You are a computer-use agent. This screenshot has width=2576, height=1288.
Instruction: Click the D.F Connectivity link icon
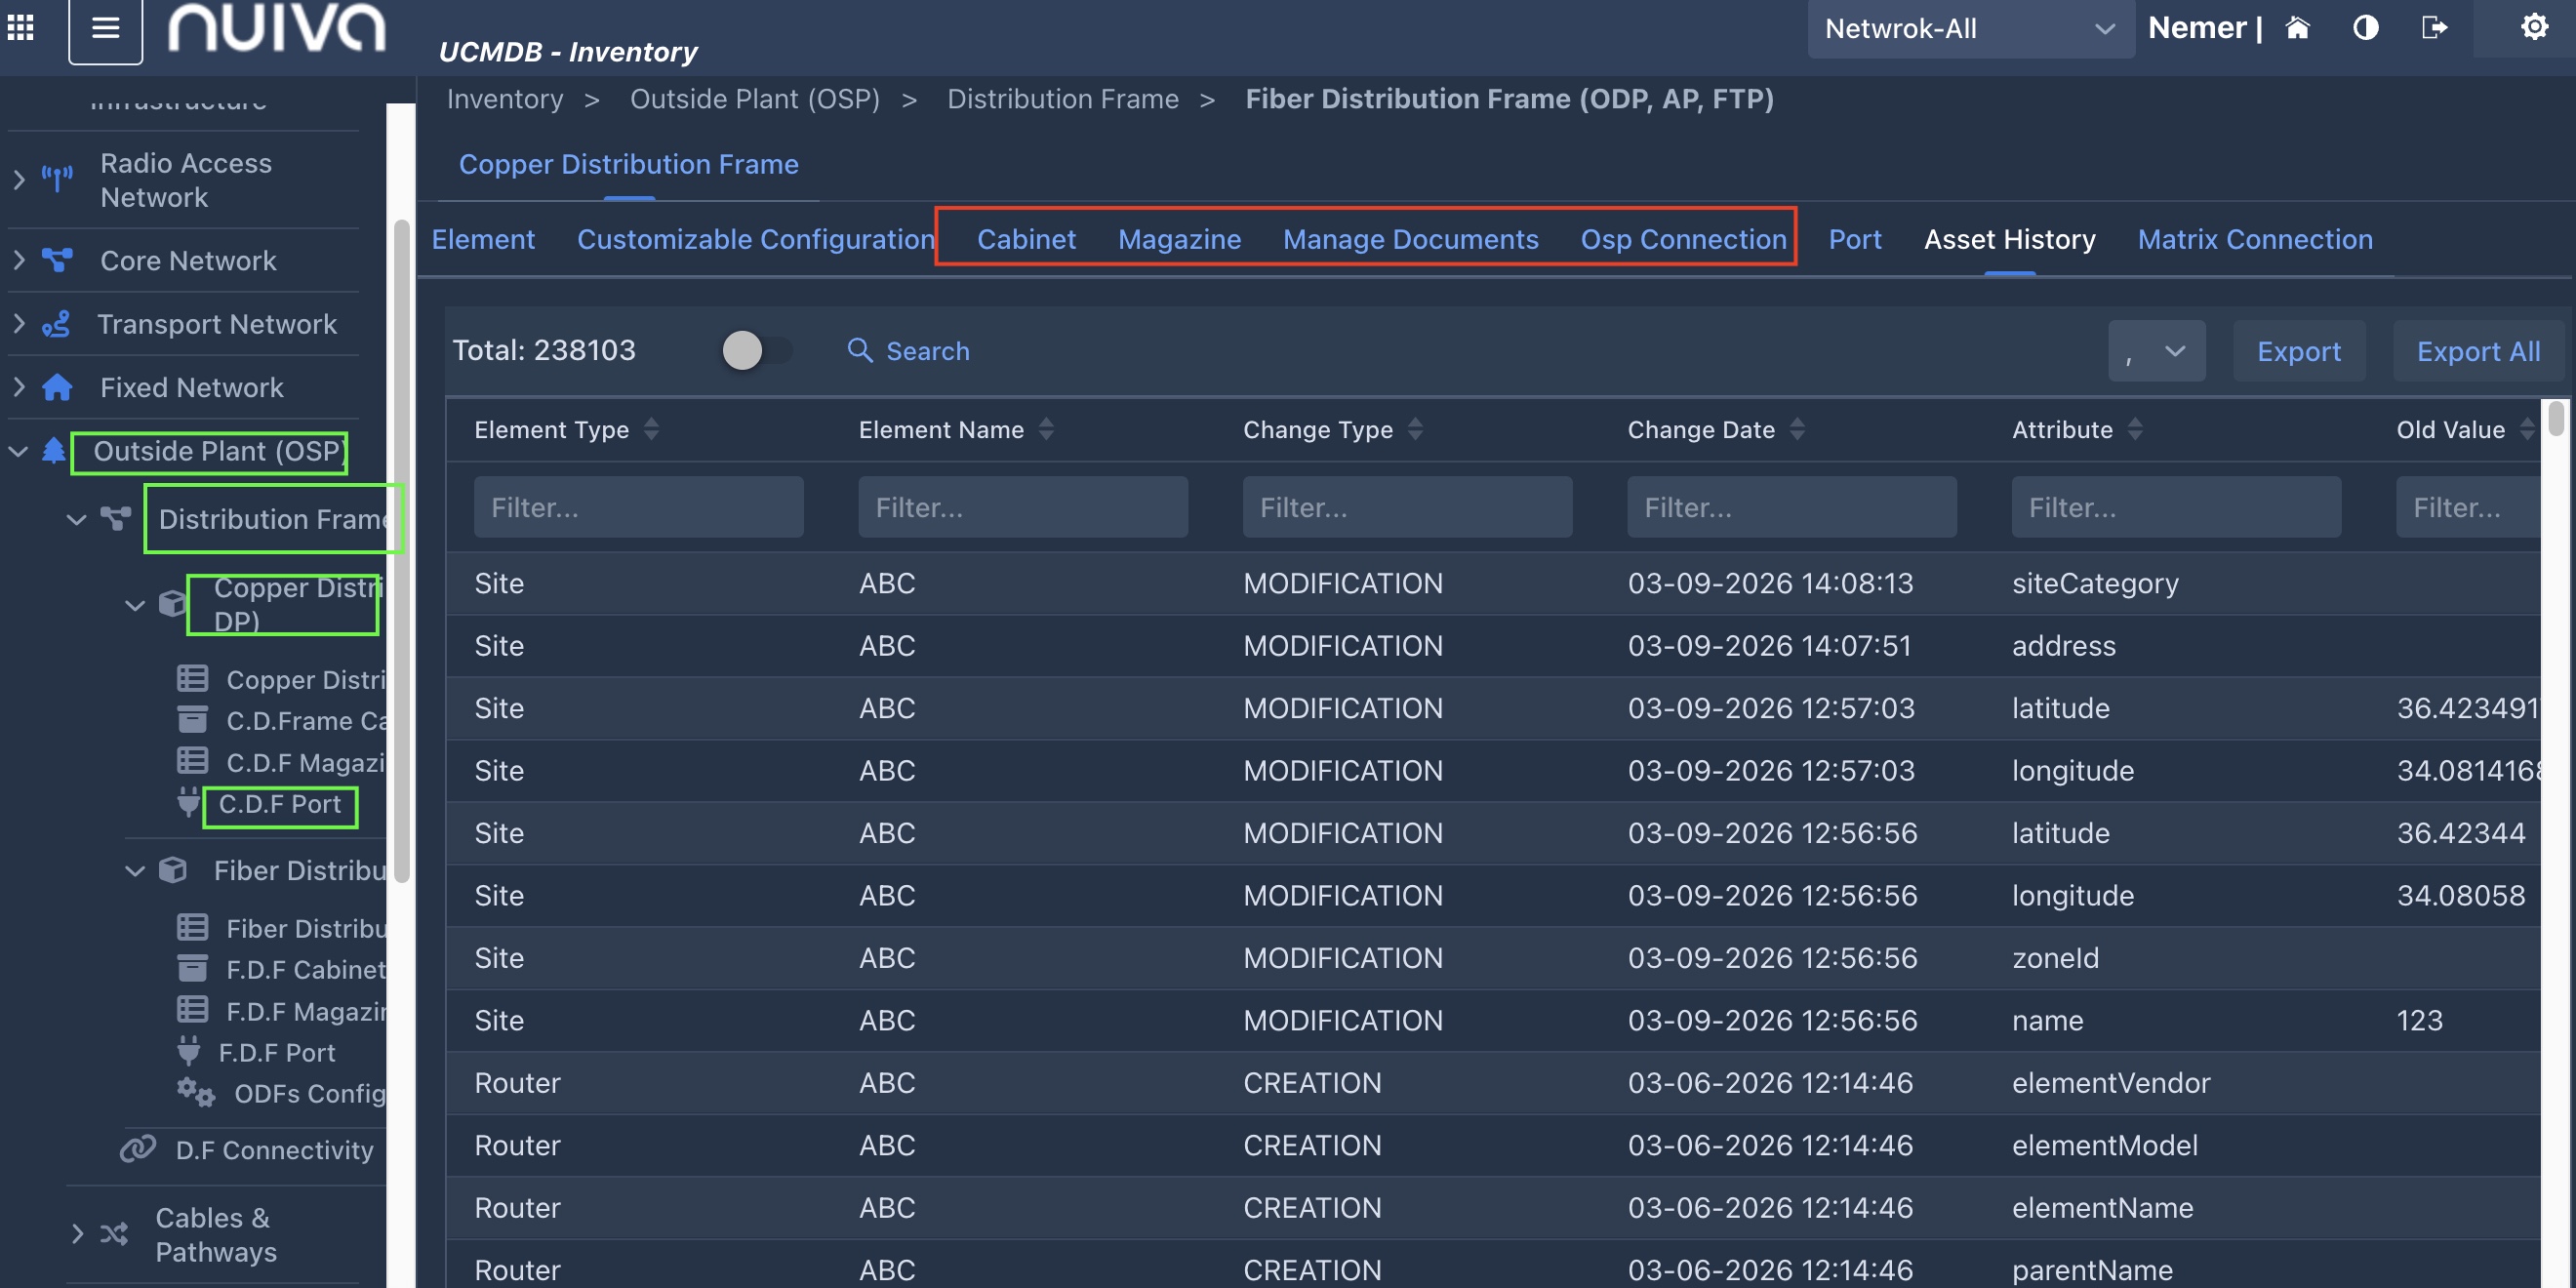(x=138, y=1148)
